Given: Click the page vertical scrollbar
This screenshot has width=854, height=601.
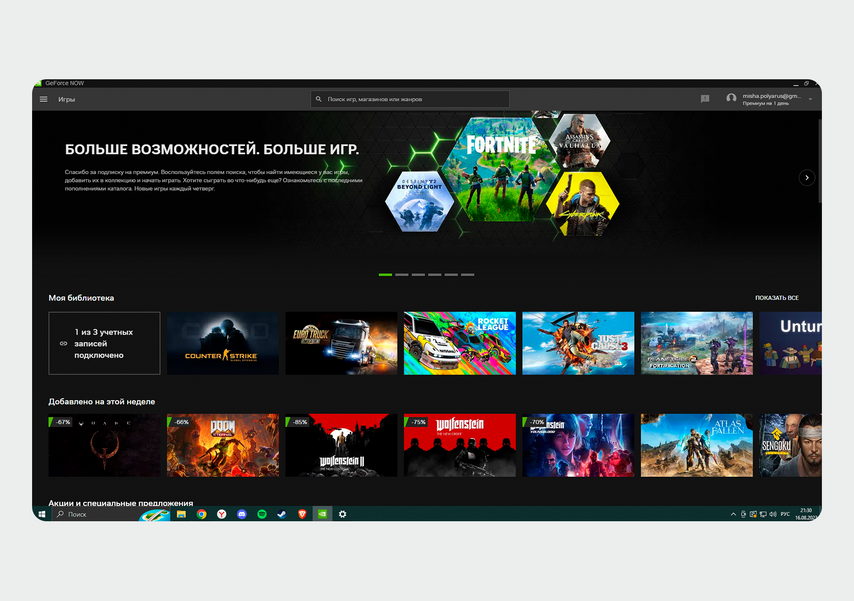Looking at the screenshot, I should pyautogui.click(x=819, y=161).
